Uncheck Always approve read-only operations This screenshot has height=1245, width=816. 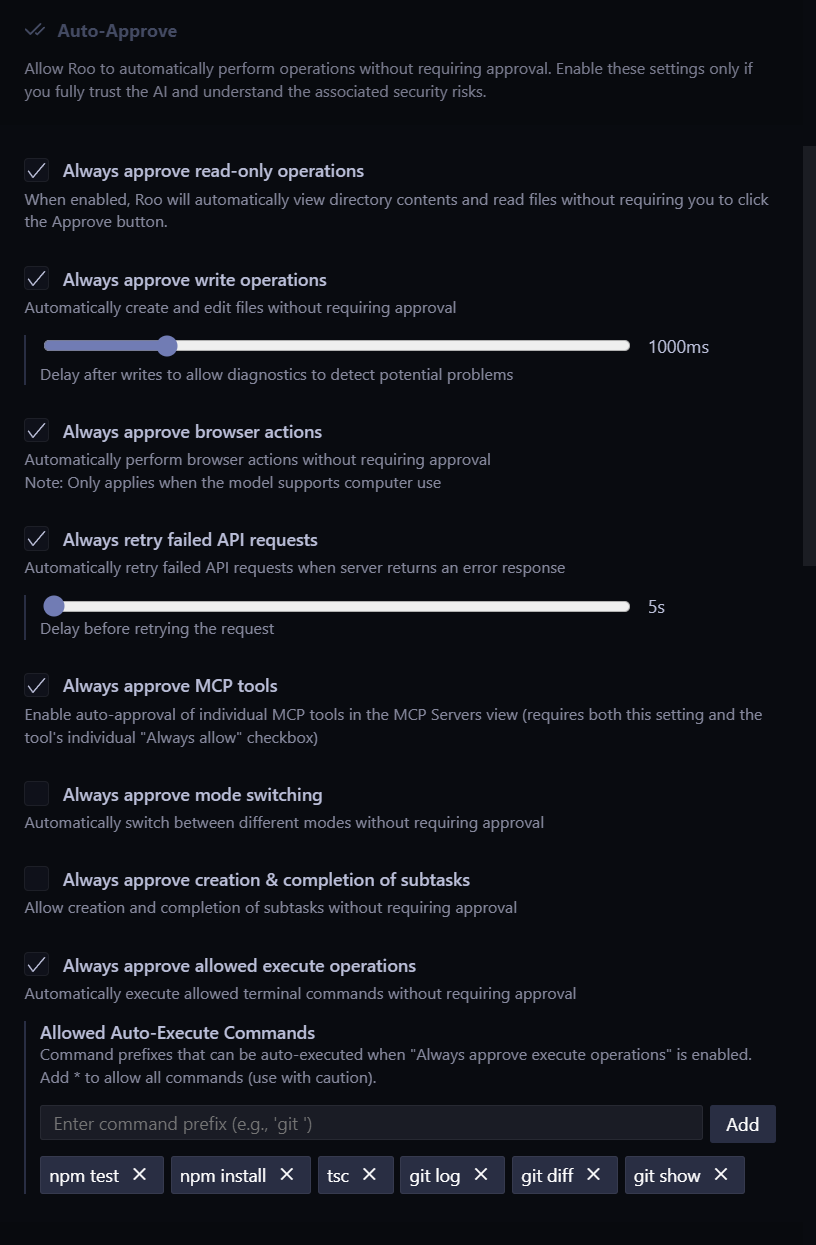pos(37,170)
